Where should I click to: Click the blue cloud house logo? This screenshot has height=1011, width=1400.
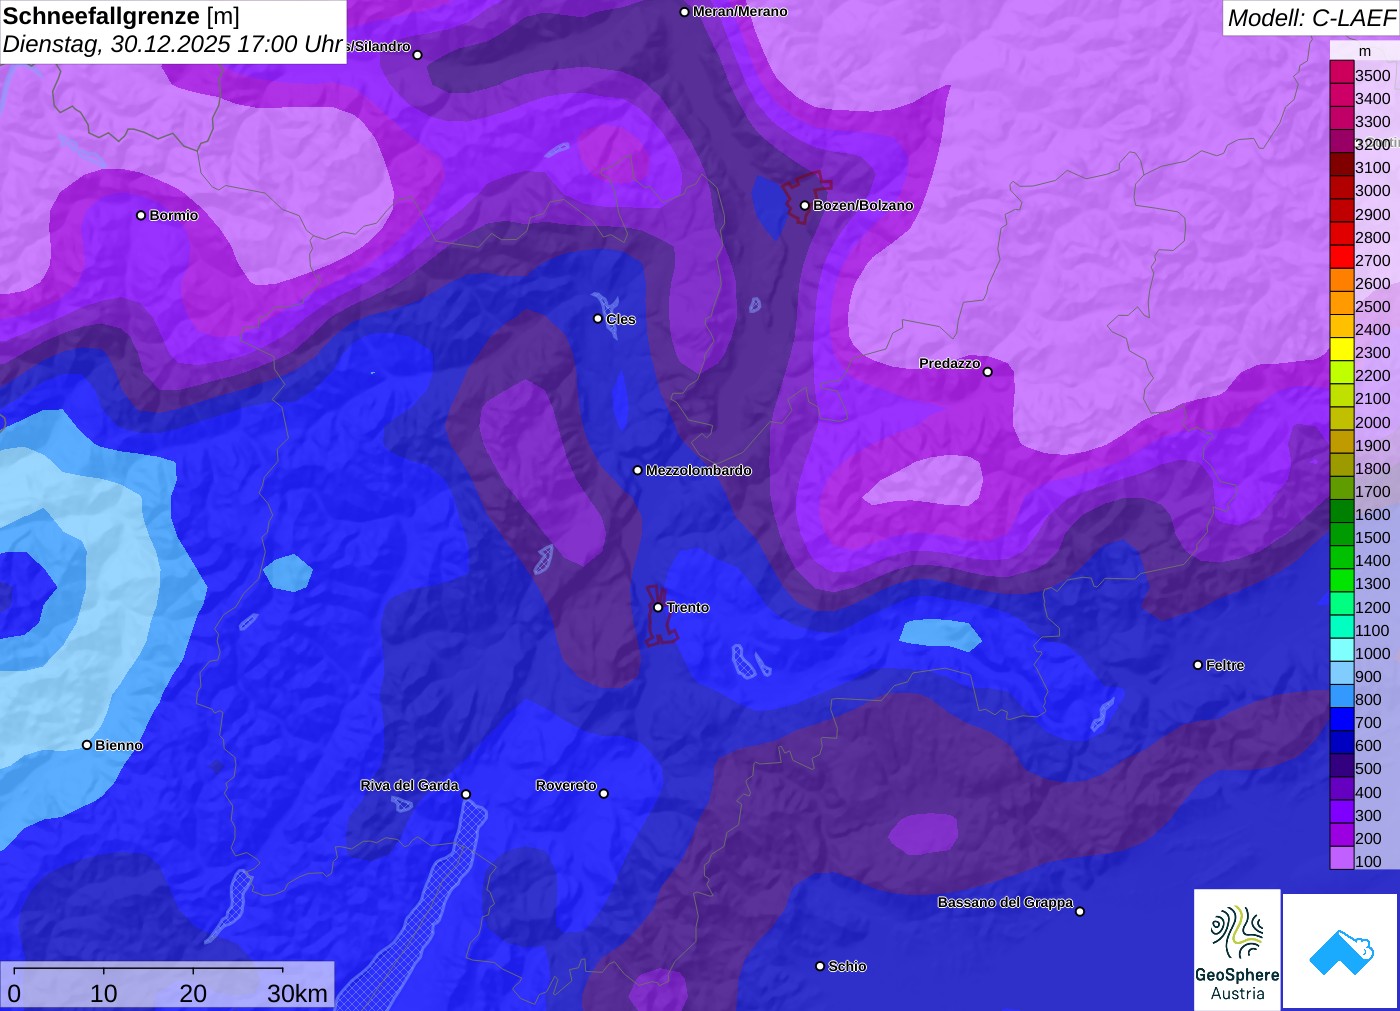pos(1341,951)
